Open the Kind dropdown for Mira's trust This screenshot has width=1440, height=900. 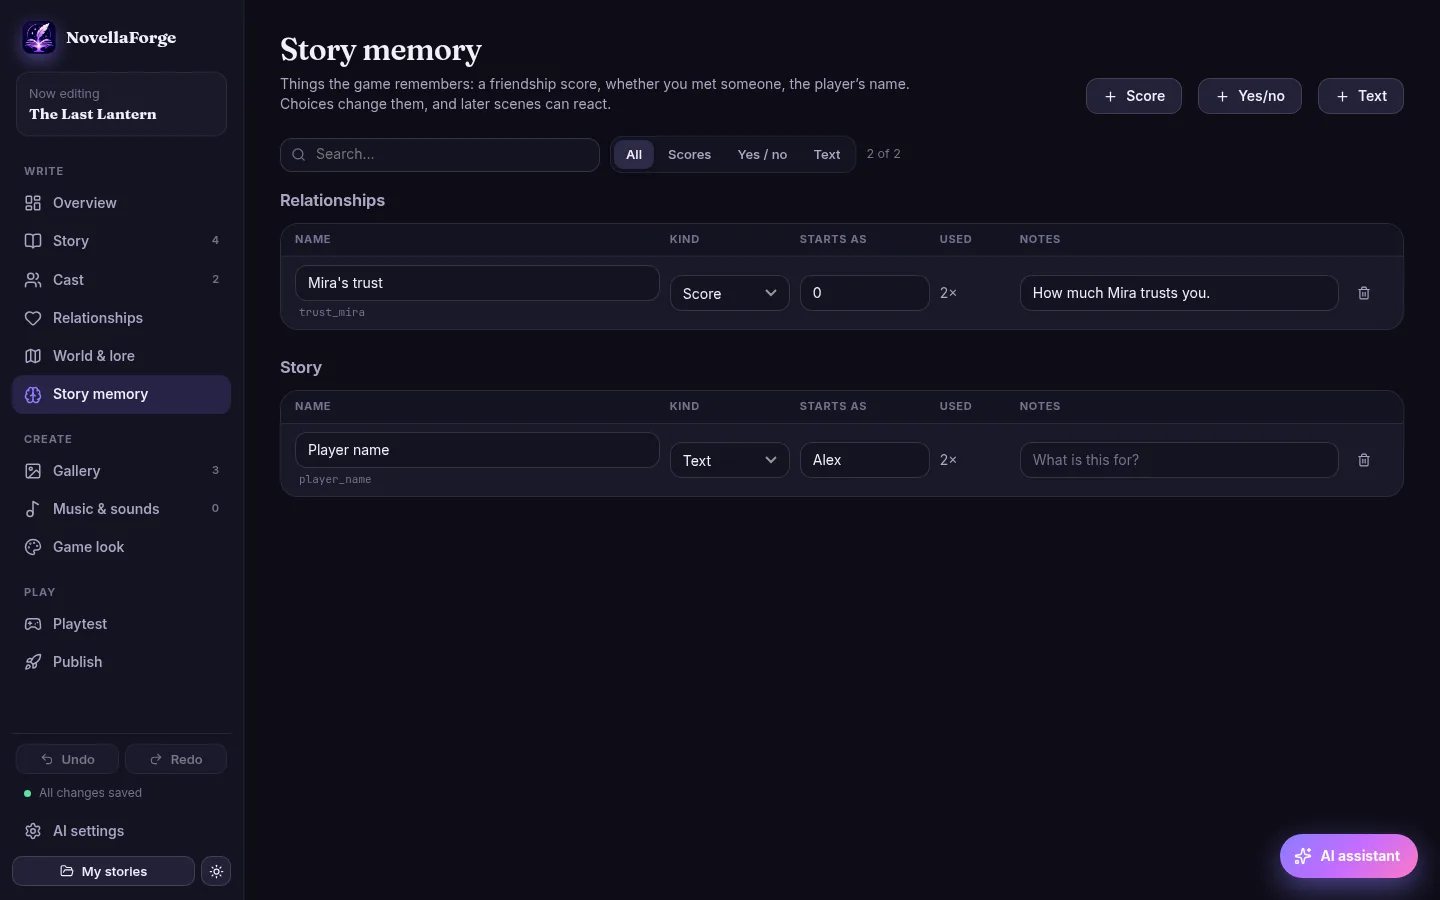[730, 293]
